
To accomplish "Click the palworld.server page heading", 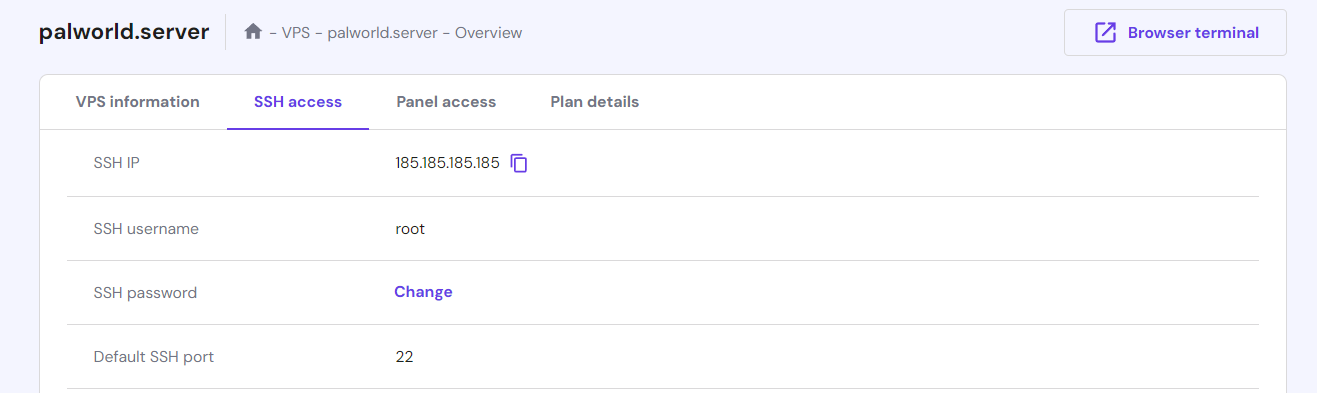I will coord(124,32).
